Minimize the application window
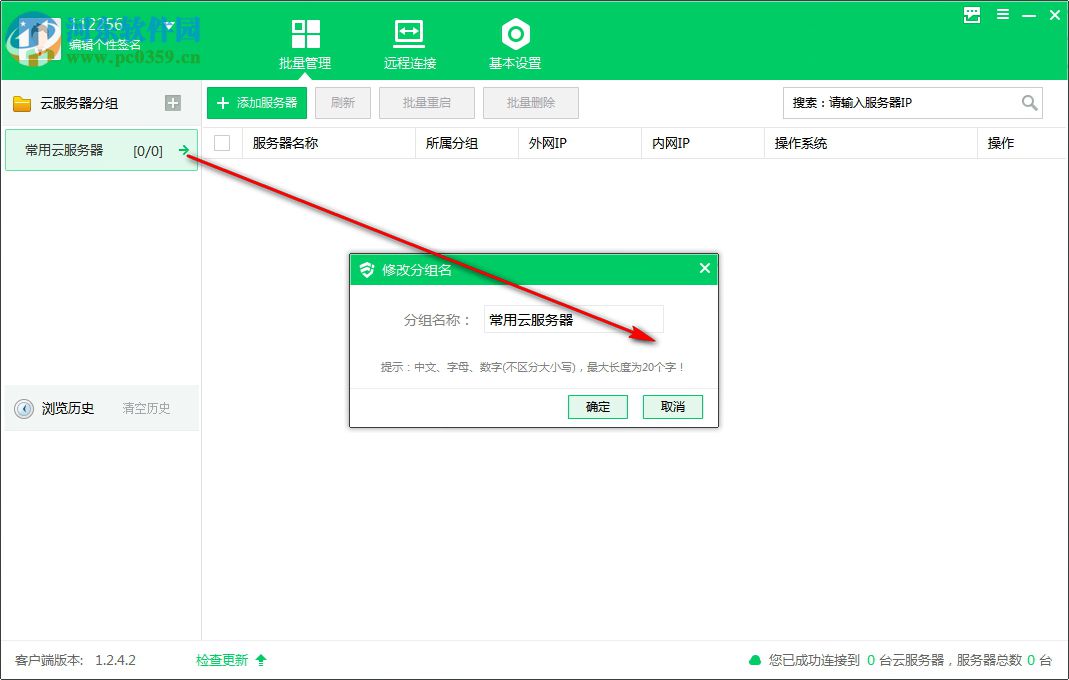The height and width of the screenshot is (680, 1069). click(x=1029, y=15)
